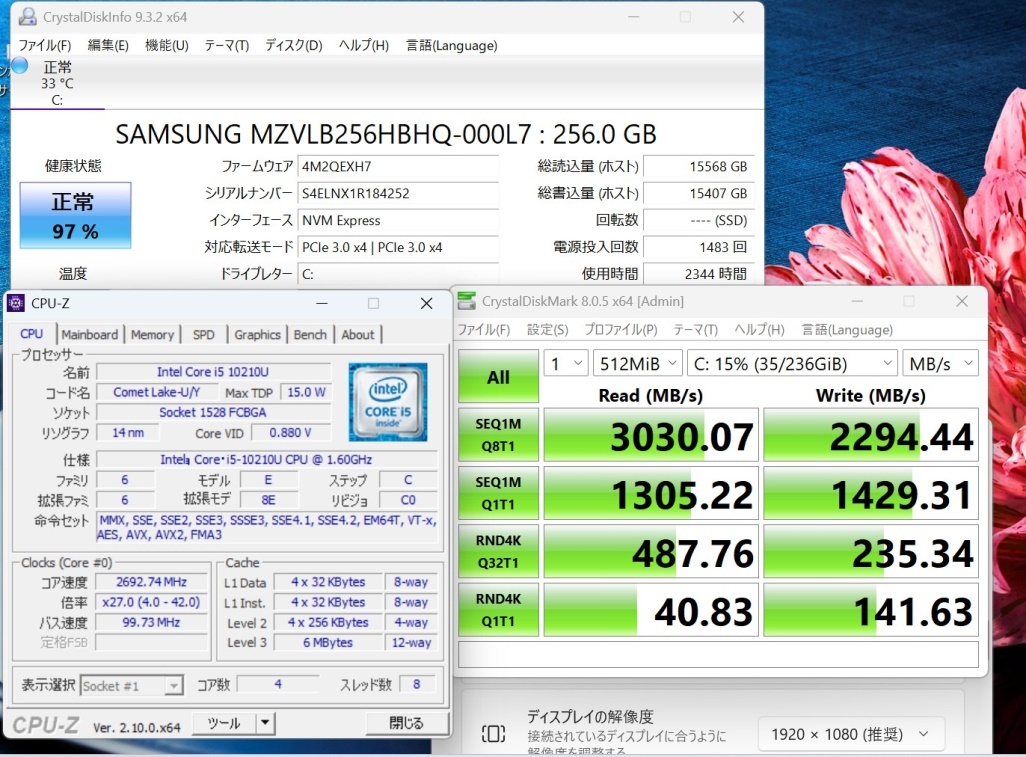Open 編集 menu in CrystalDiskInfo
Screen dimensions: 1026x757
point(108,45)
